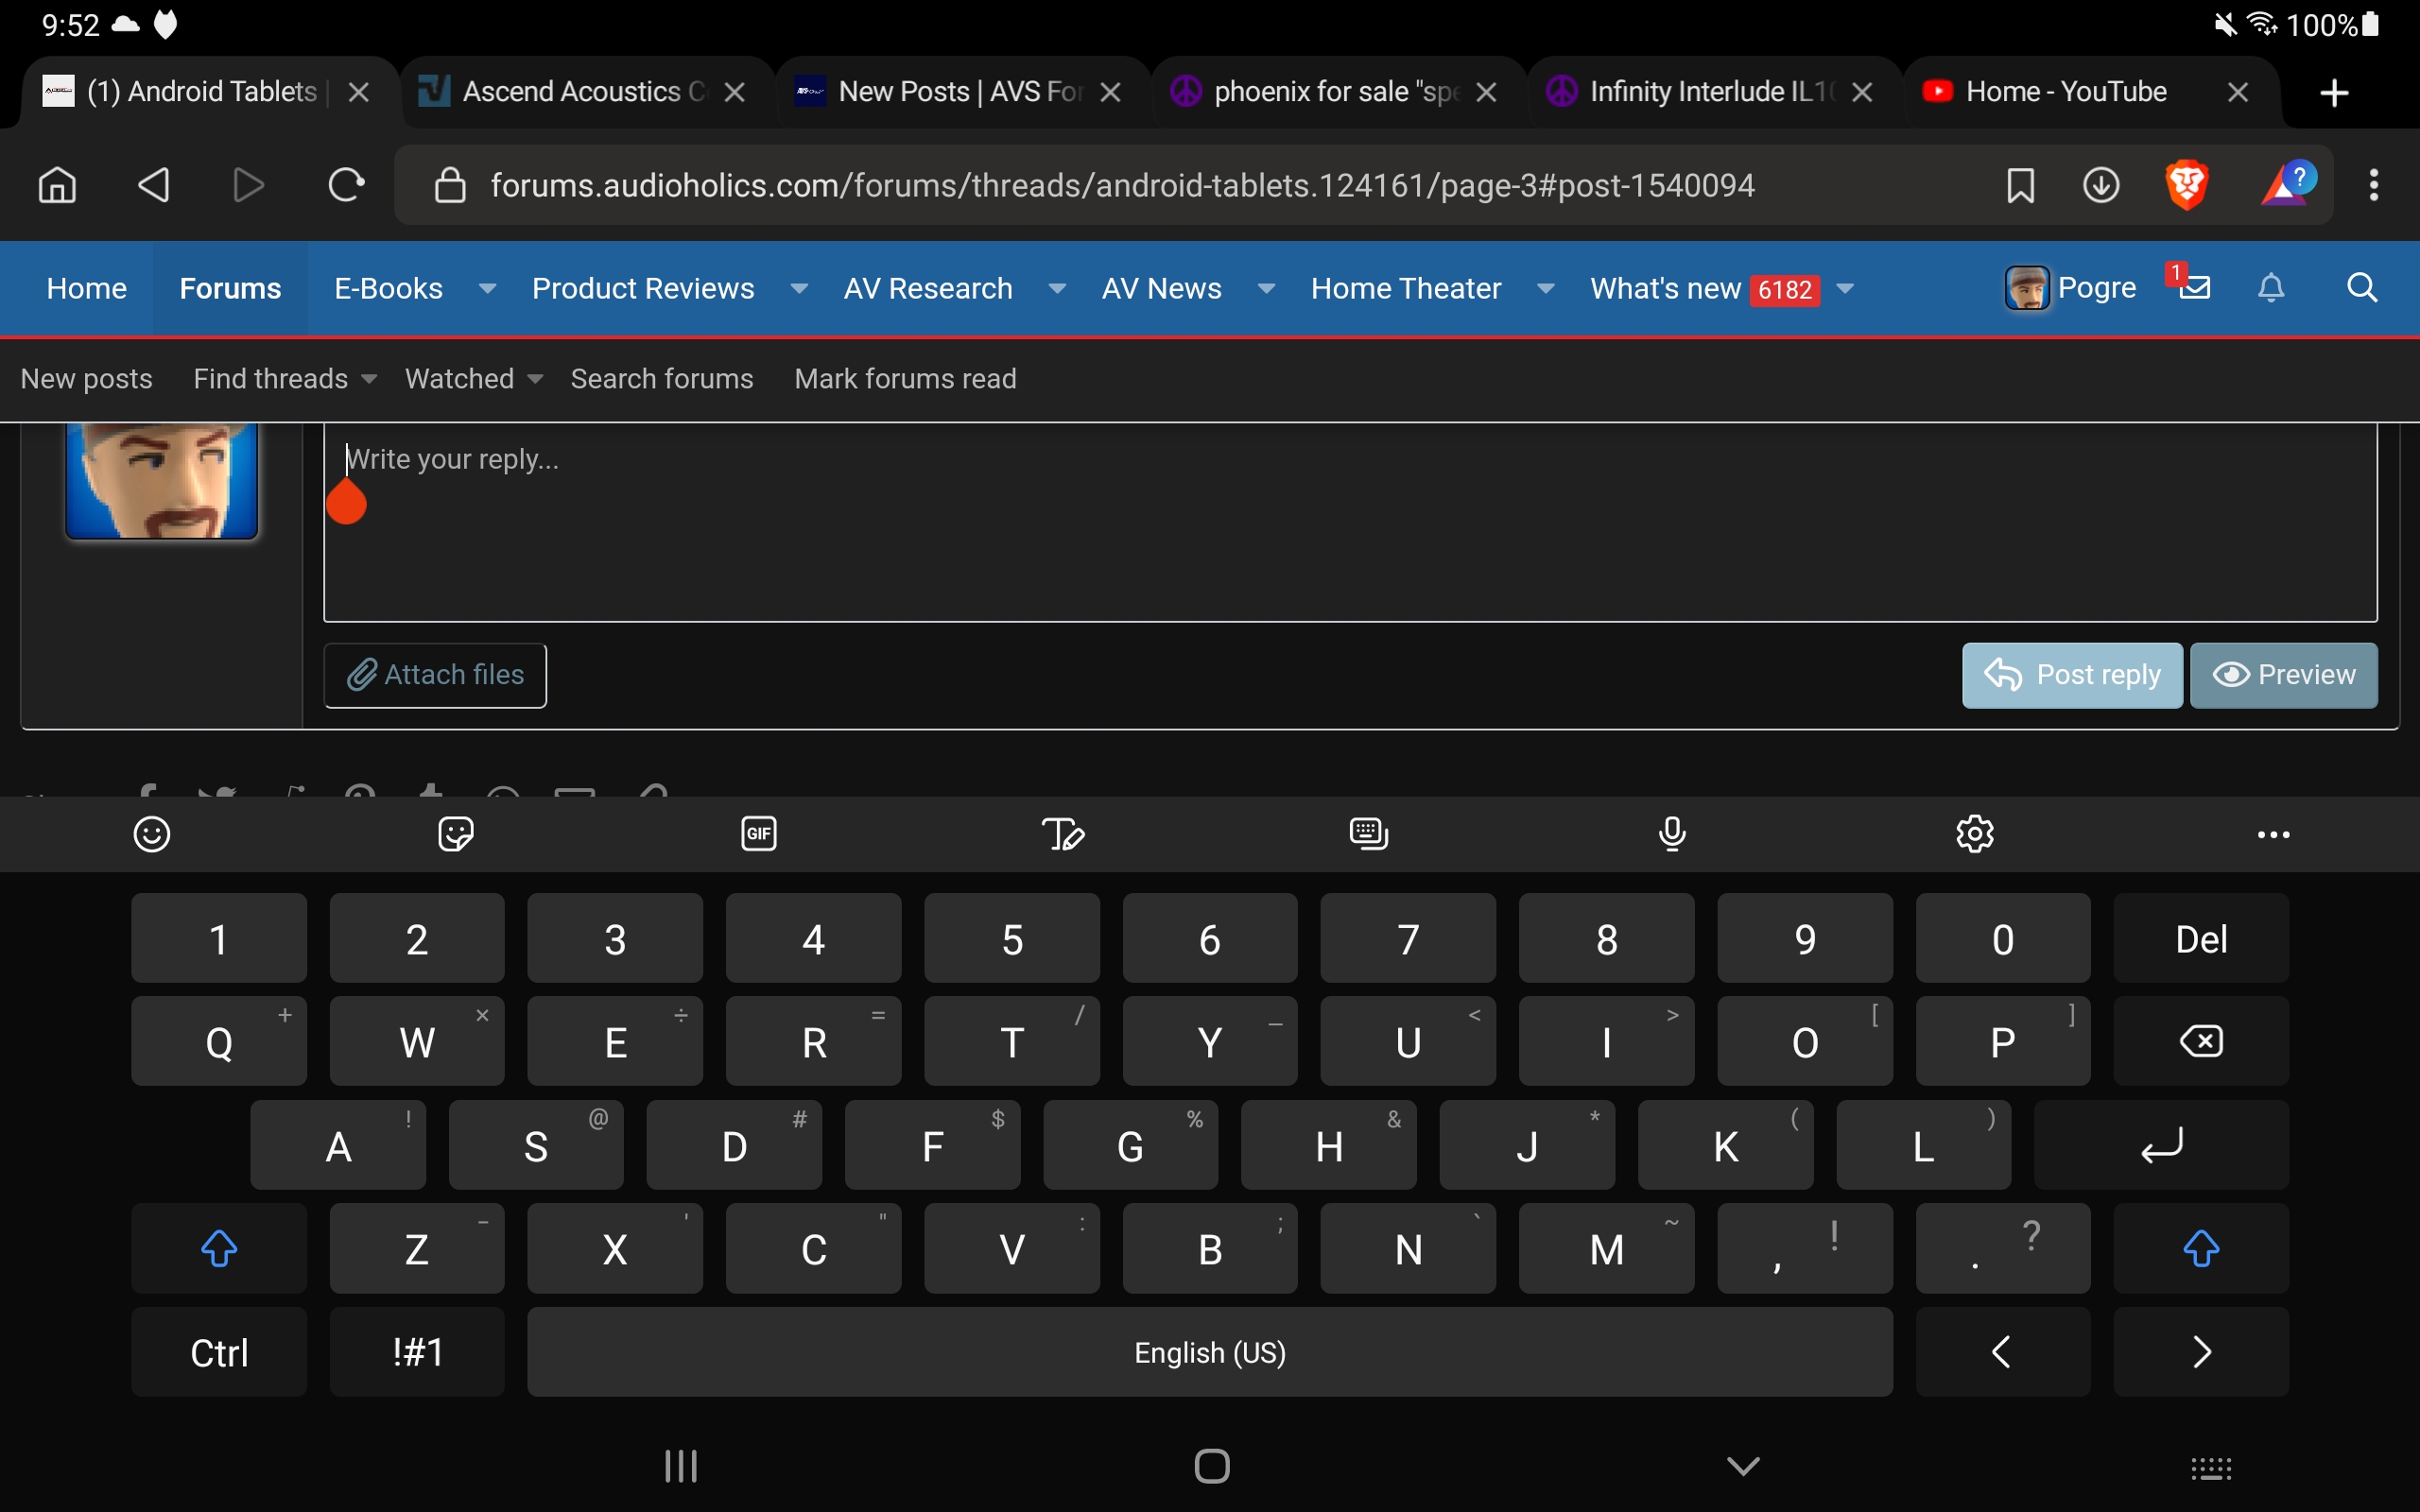The image size is (2420, 1512).
Task: Switch to the symbols layout with the !#1 key
Action: [x=417, y=1352]
